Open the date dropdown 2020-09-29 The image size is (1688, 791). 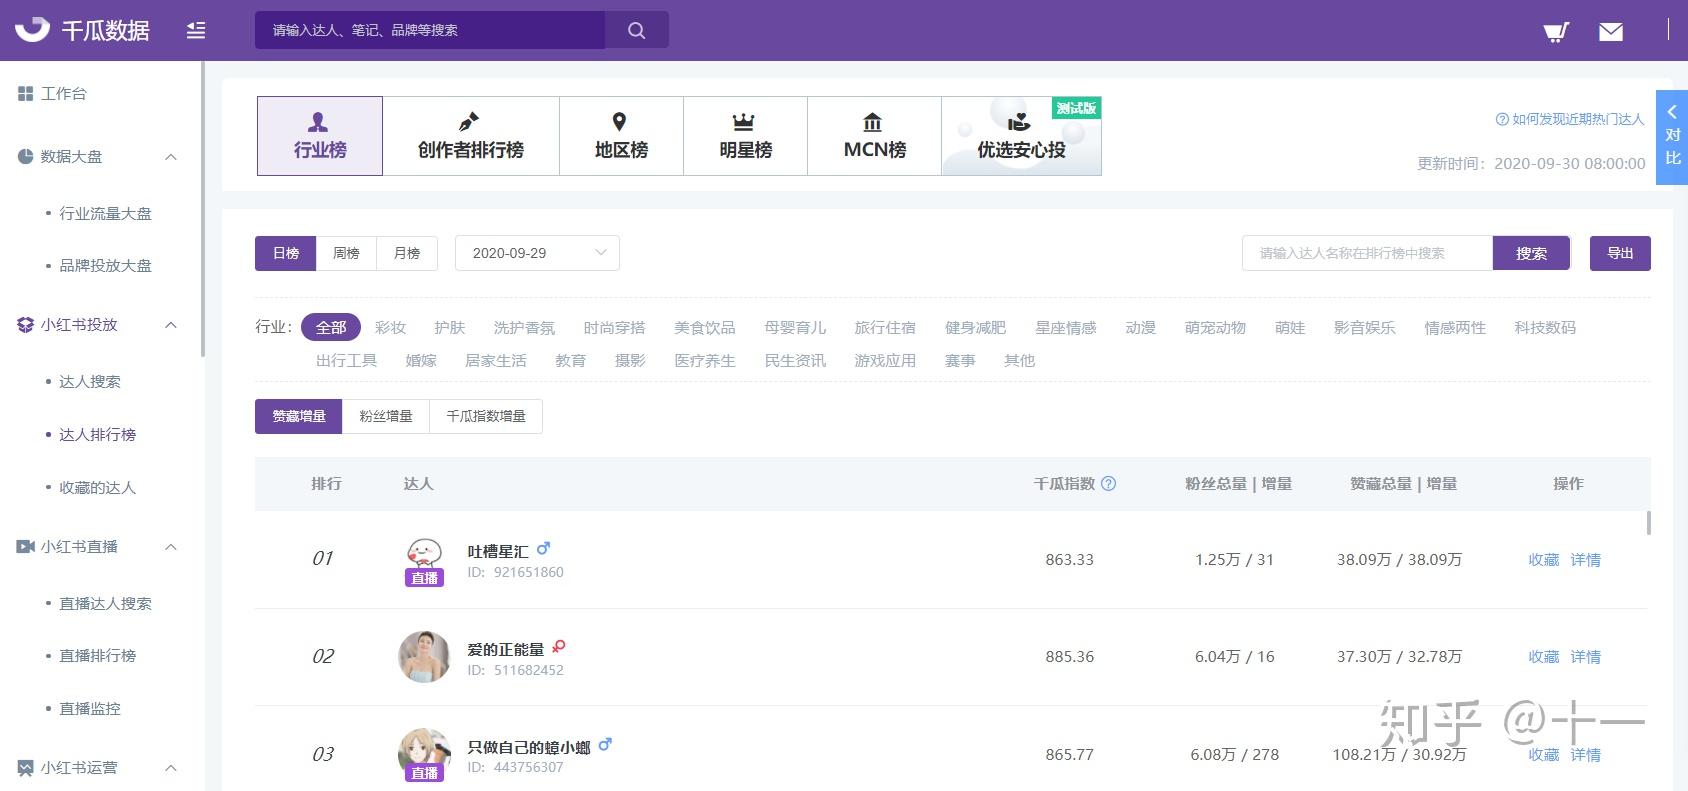537,253
